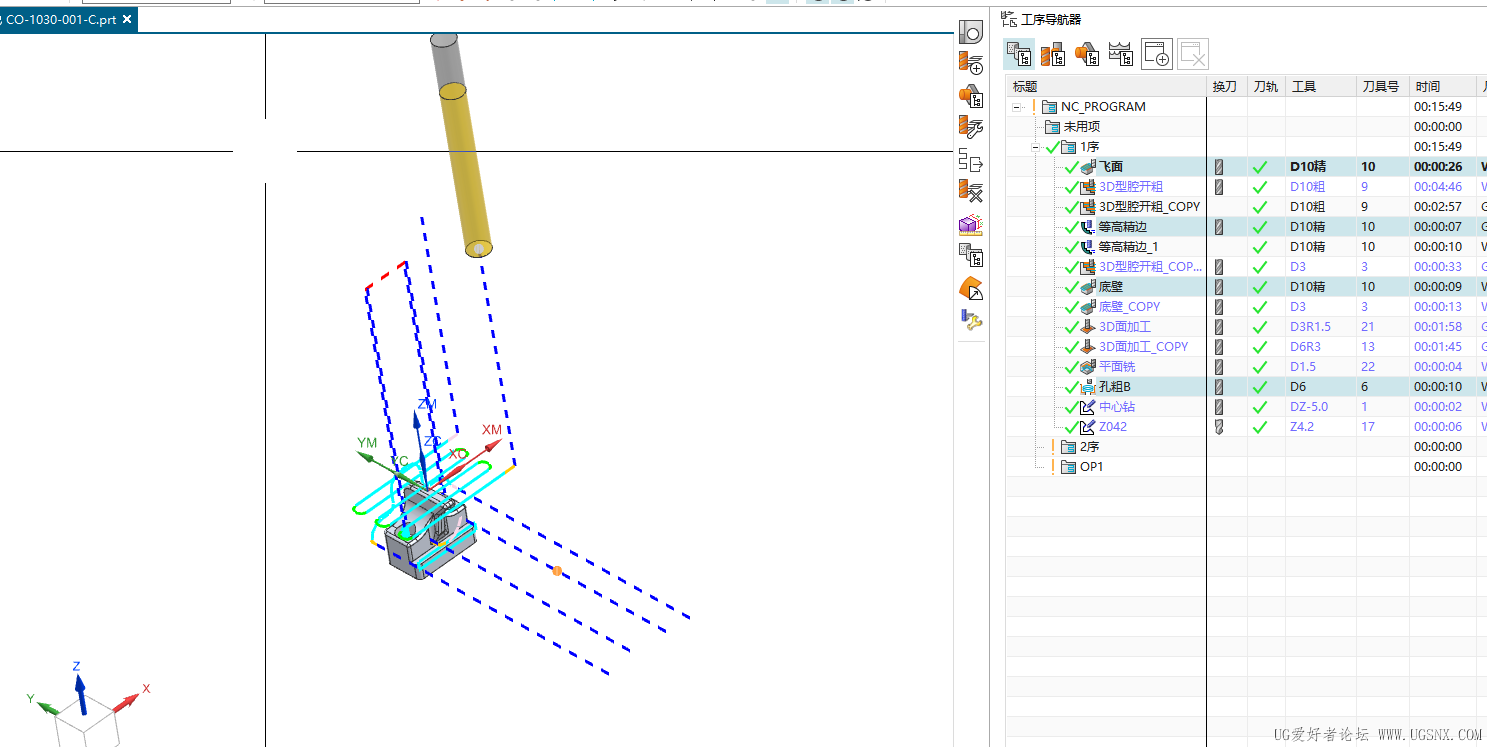This screenshot has width=1487, height=747.
Task: Select the 飞面 operation in the tree
Action: pos(1110,167)
